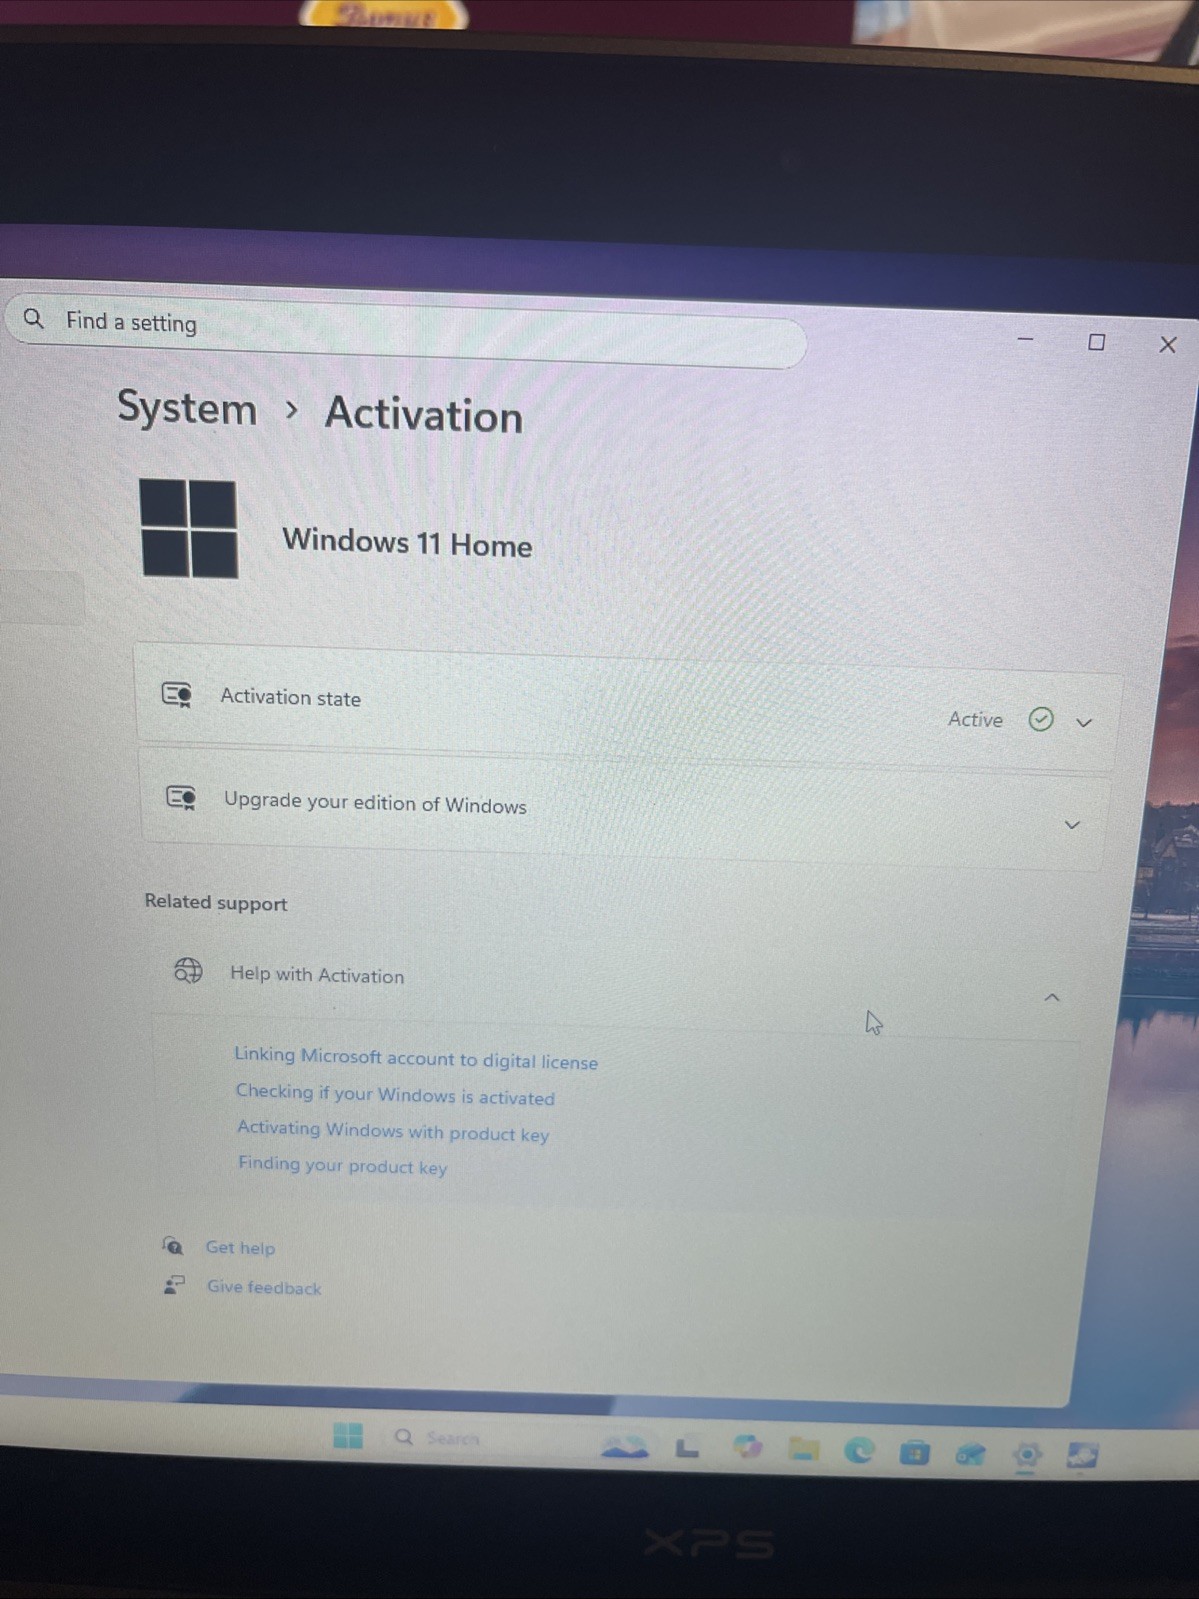
Task: Go back to System in the breadcrumb
Action: [187, 408]
